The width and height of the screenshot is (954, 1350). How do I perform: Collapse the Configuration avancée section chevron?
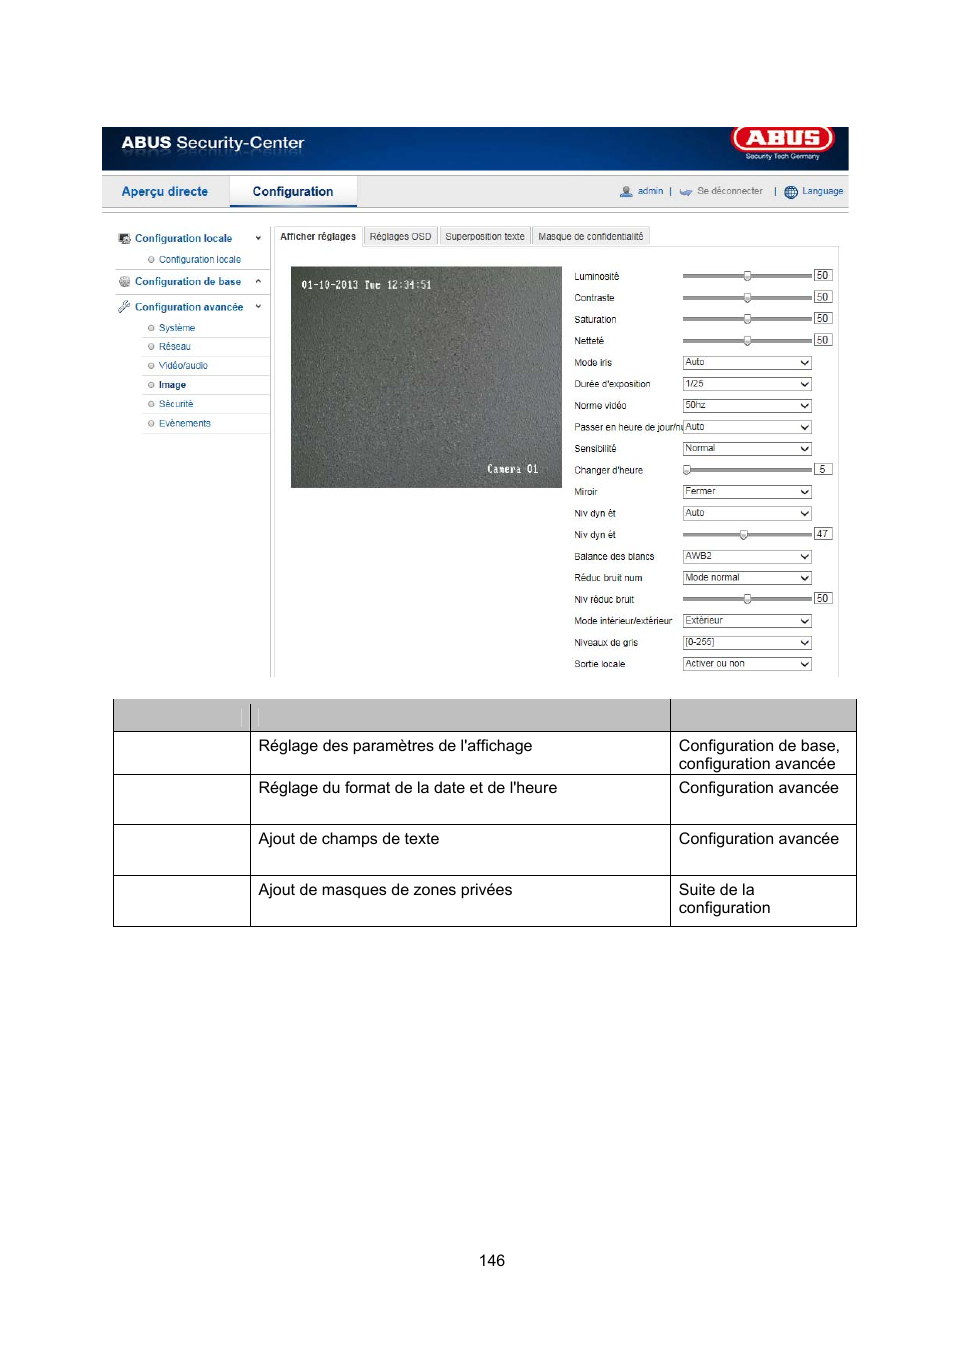[258, 307]
